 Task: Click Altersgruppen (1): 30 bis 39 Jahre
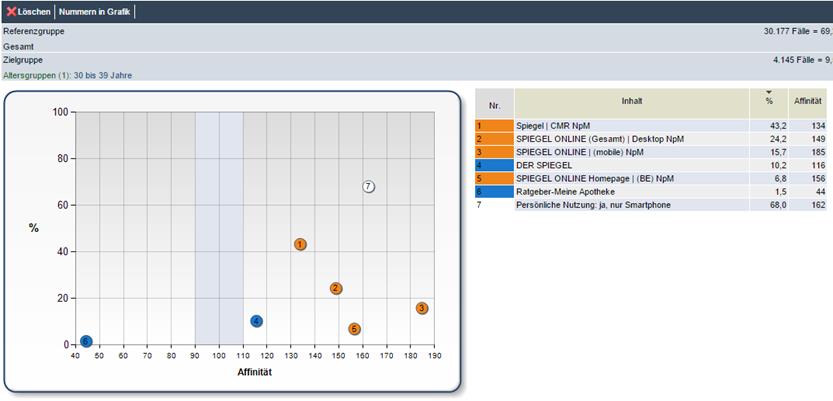click(67, 75)
